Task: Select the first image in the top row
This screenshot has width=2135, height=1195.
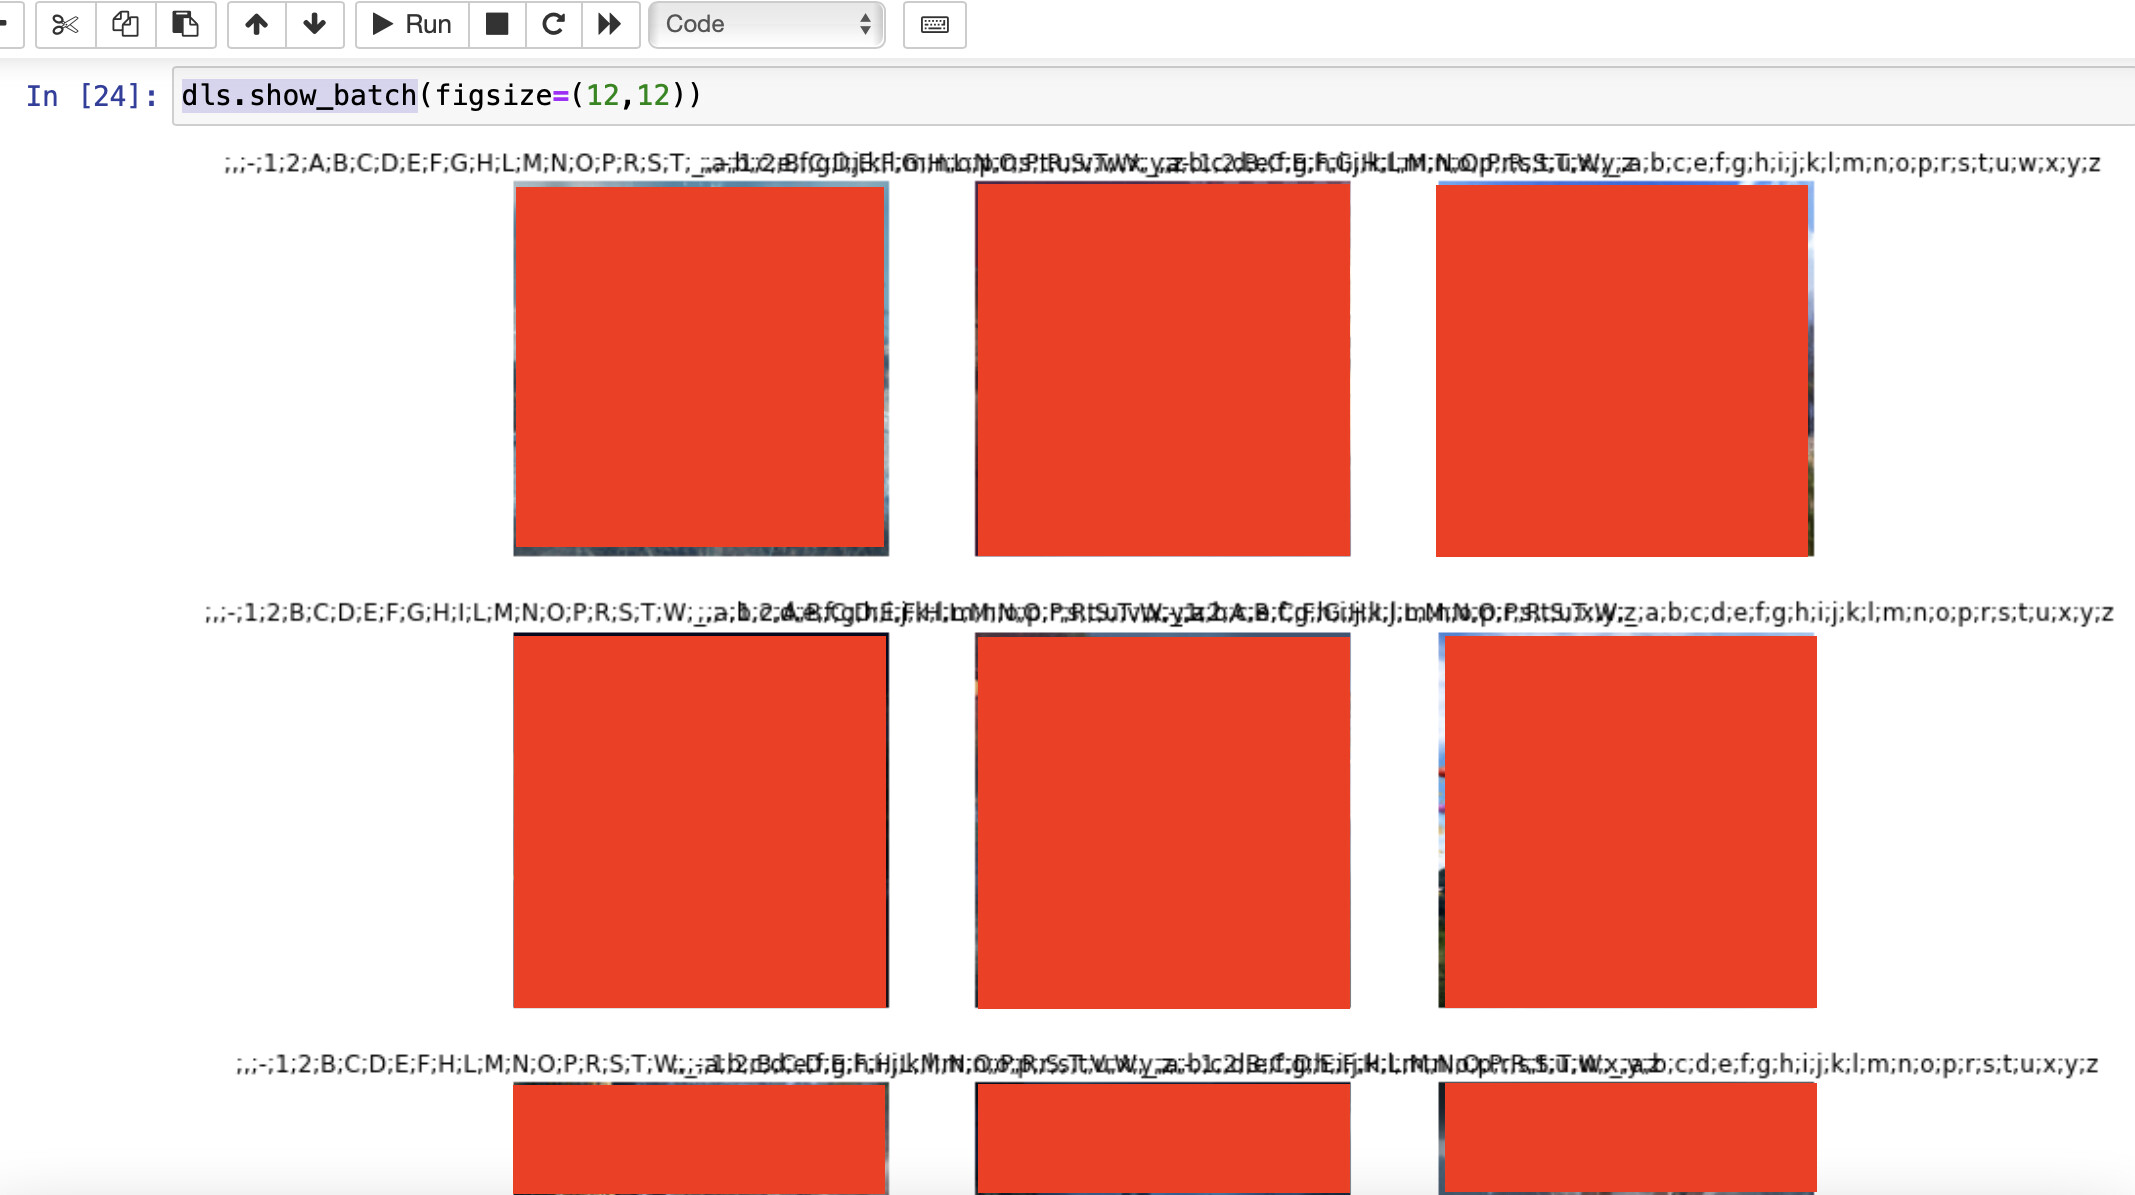Action: (x=700, y=368)
